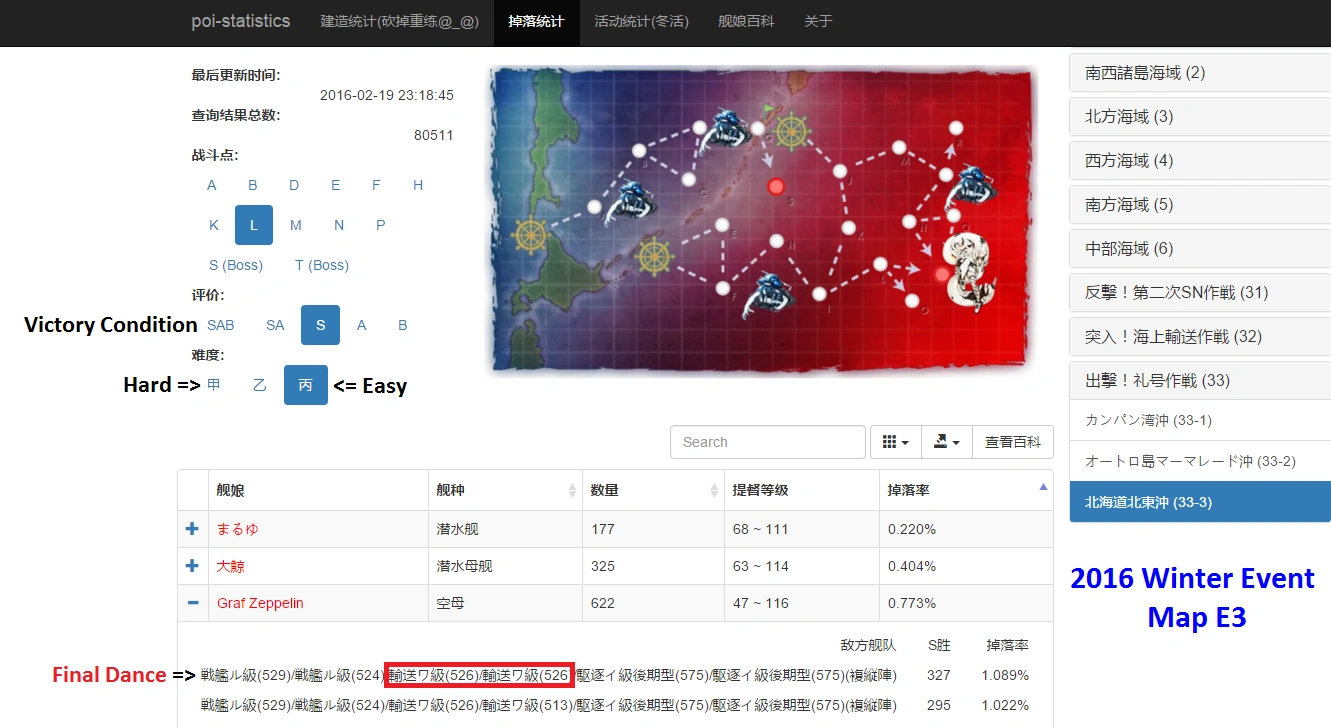Select battle point K
The height and width of the screenshot is (728, 1331).
pyautogui.click(x=214, y=225)
